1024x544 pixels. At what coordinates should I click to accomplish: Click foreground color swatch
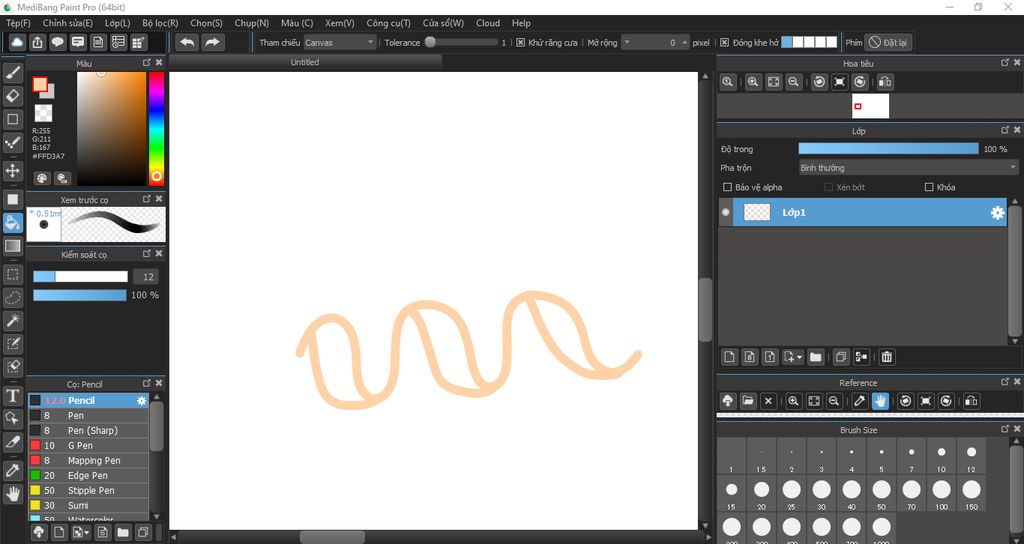[x=40, y=84]
